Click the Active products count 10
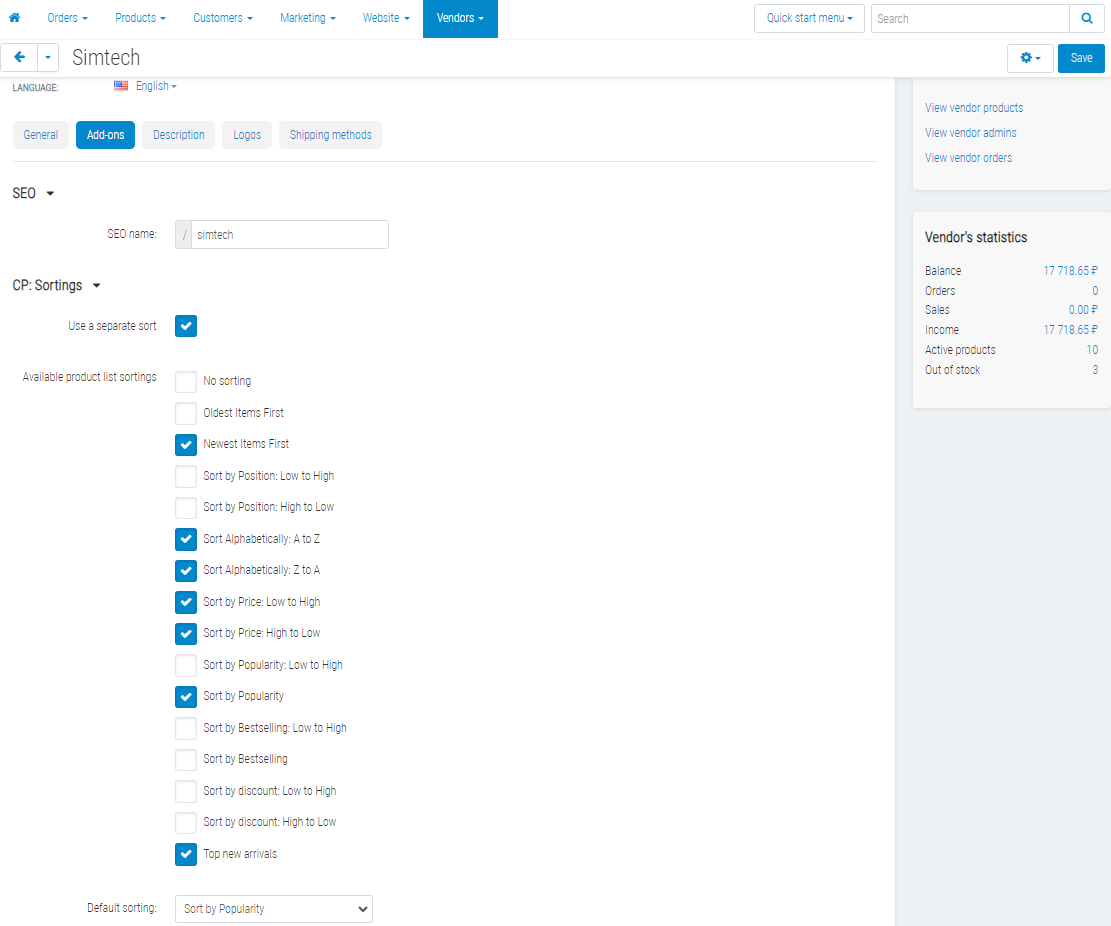The height and width of the screenshot is (926, 1111). [1092, 349]
